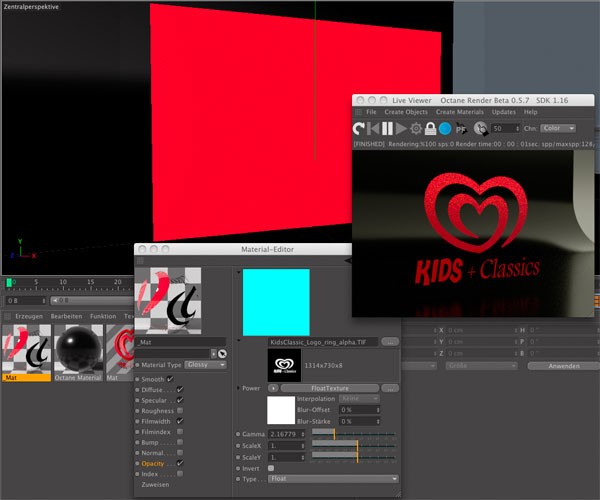Open the Größe dropdown in coordinates panel

(481, 366)
